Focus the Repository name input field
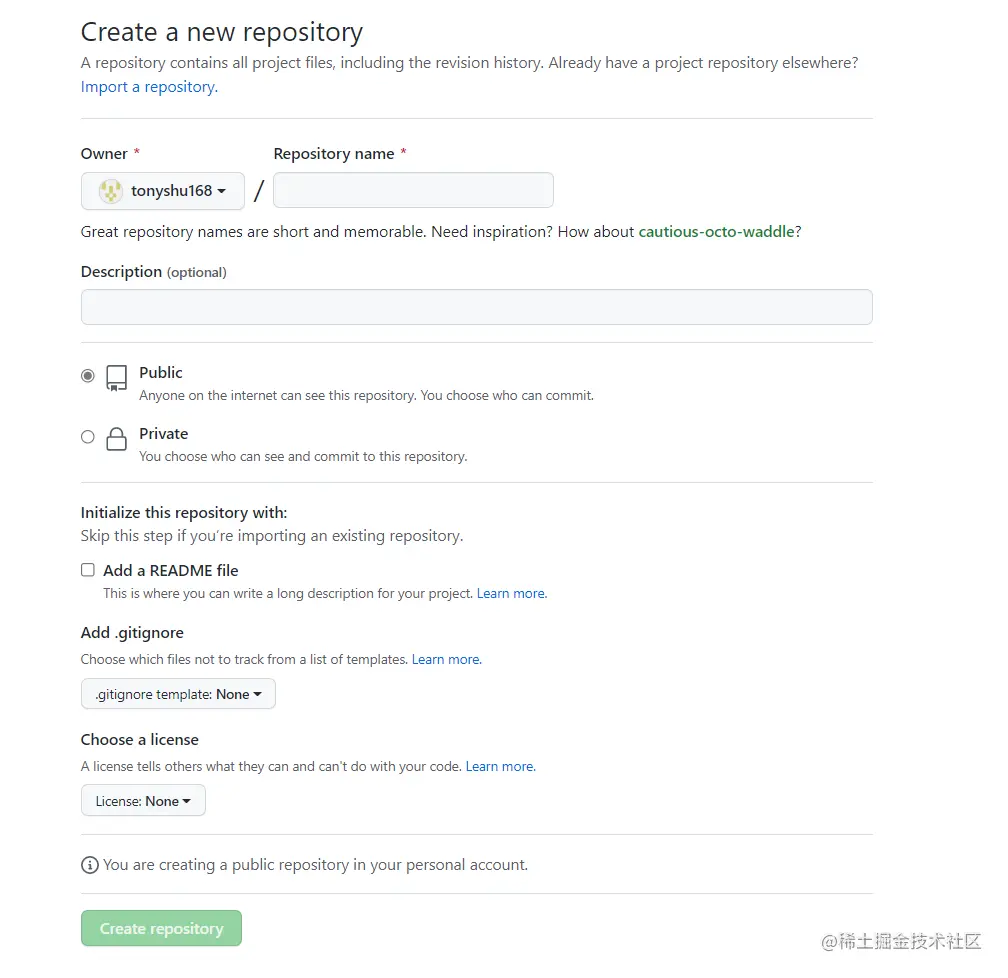This screenshot has width=1008, height=978. (413, 190)
